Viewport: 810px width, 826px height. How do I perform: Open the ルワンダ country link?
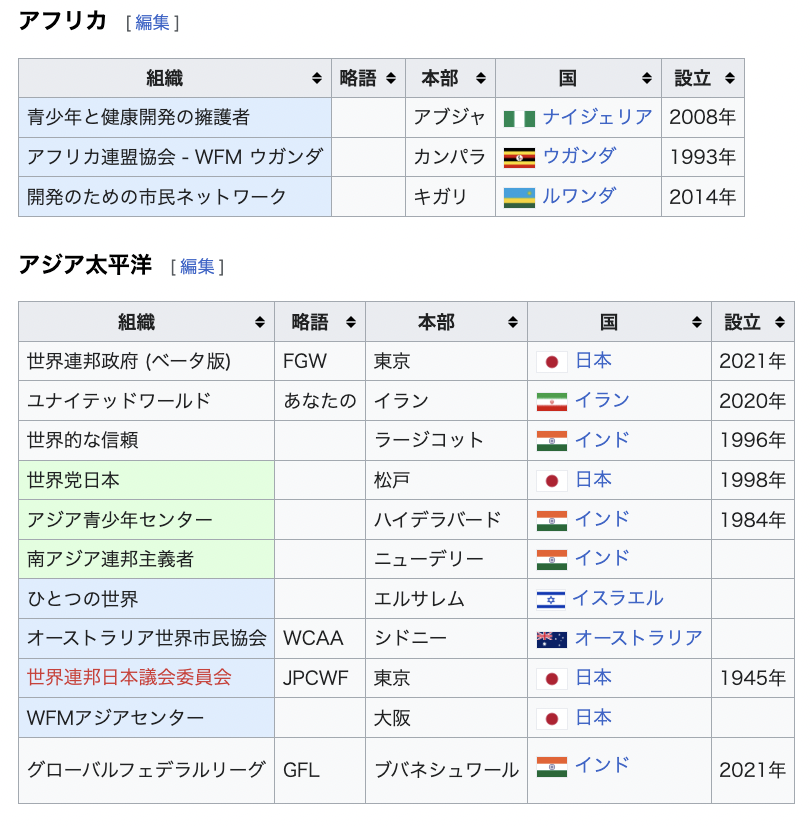579,196
